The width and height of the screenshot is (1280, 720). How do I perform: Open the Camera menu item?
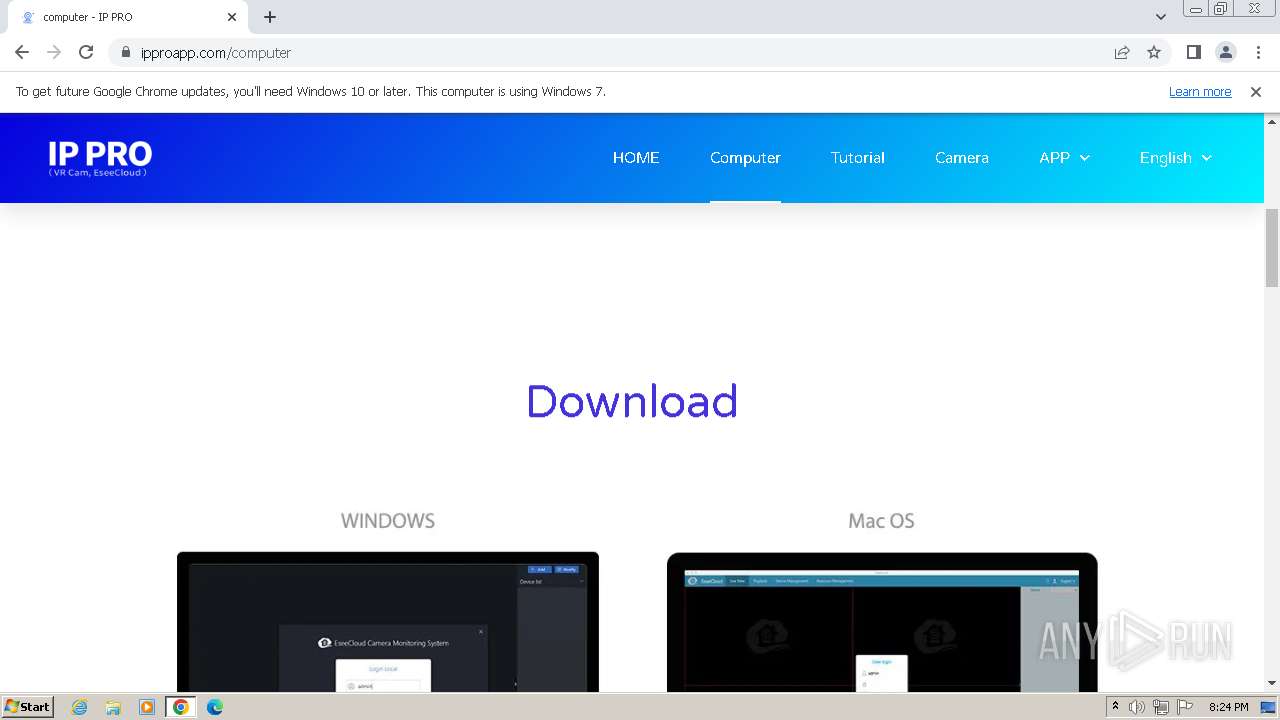(962, 157)
